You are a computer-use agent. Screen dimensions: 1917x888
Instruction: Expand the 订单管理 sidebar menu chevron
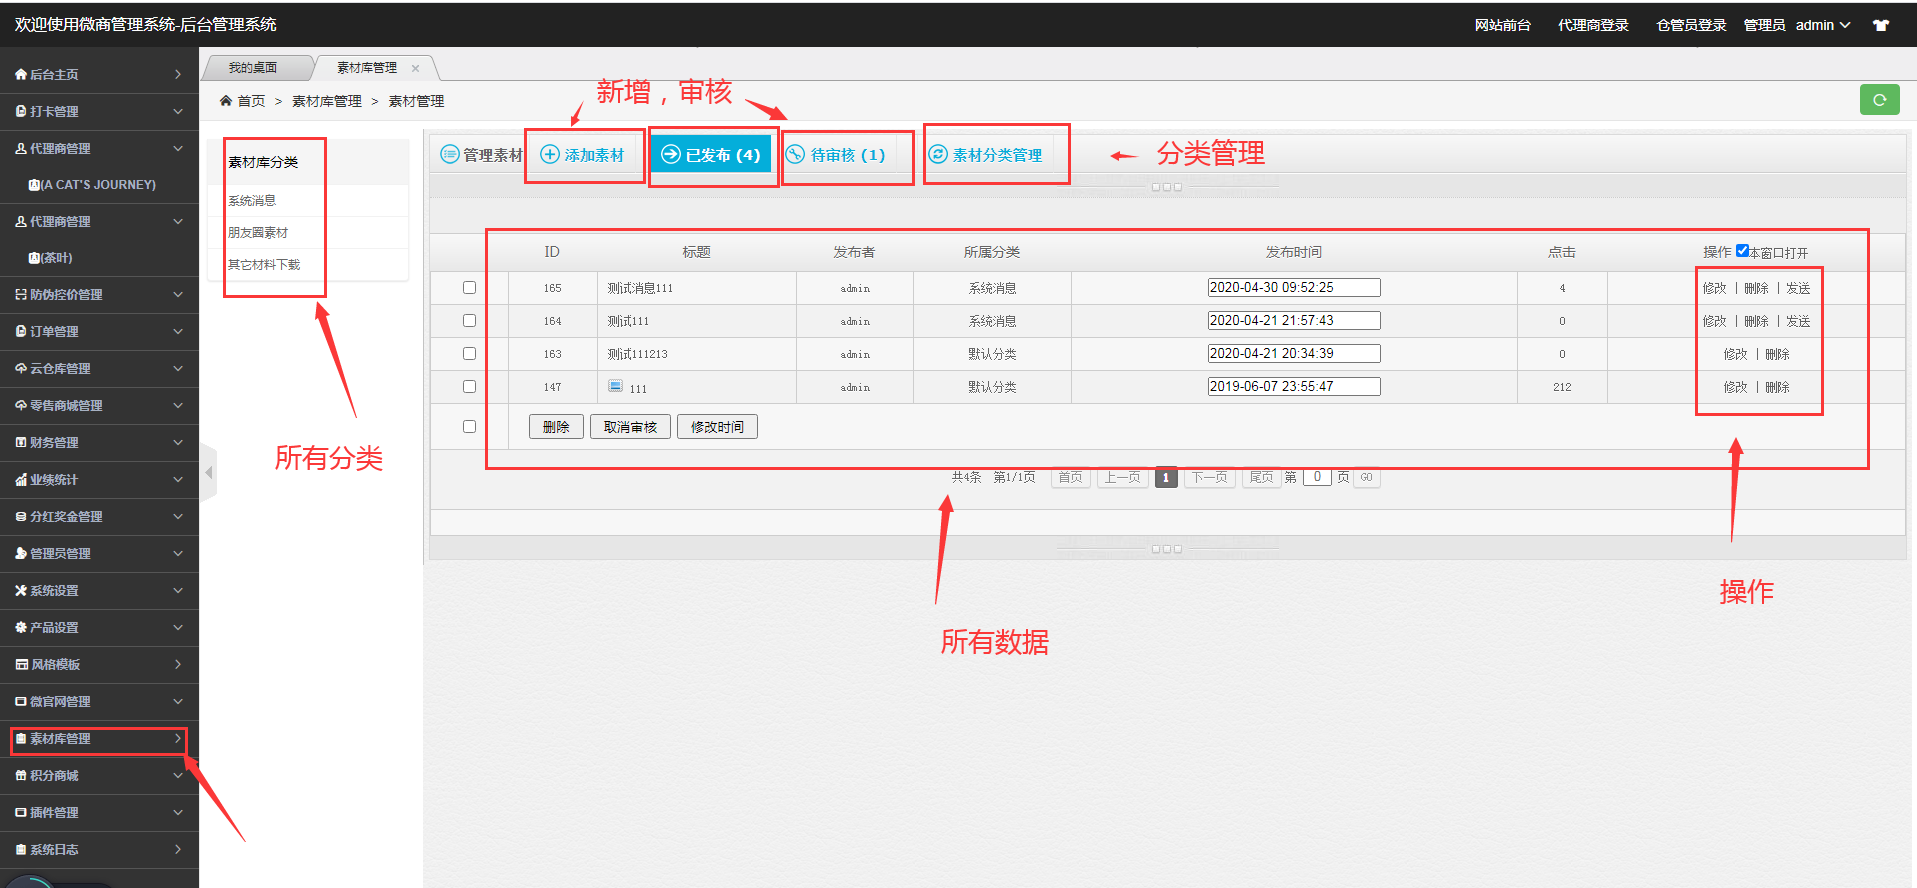point(178,331)
